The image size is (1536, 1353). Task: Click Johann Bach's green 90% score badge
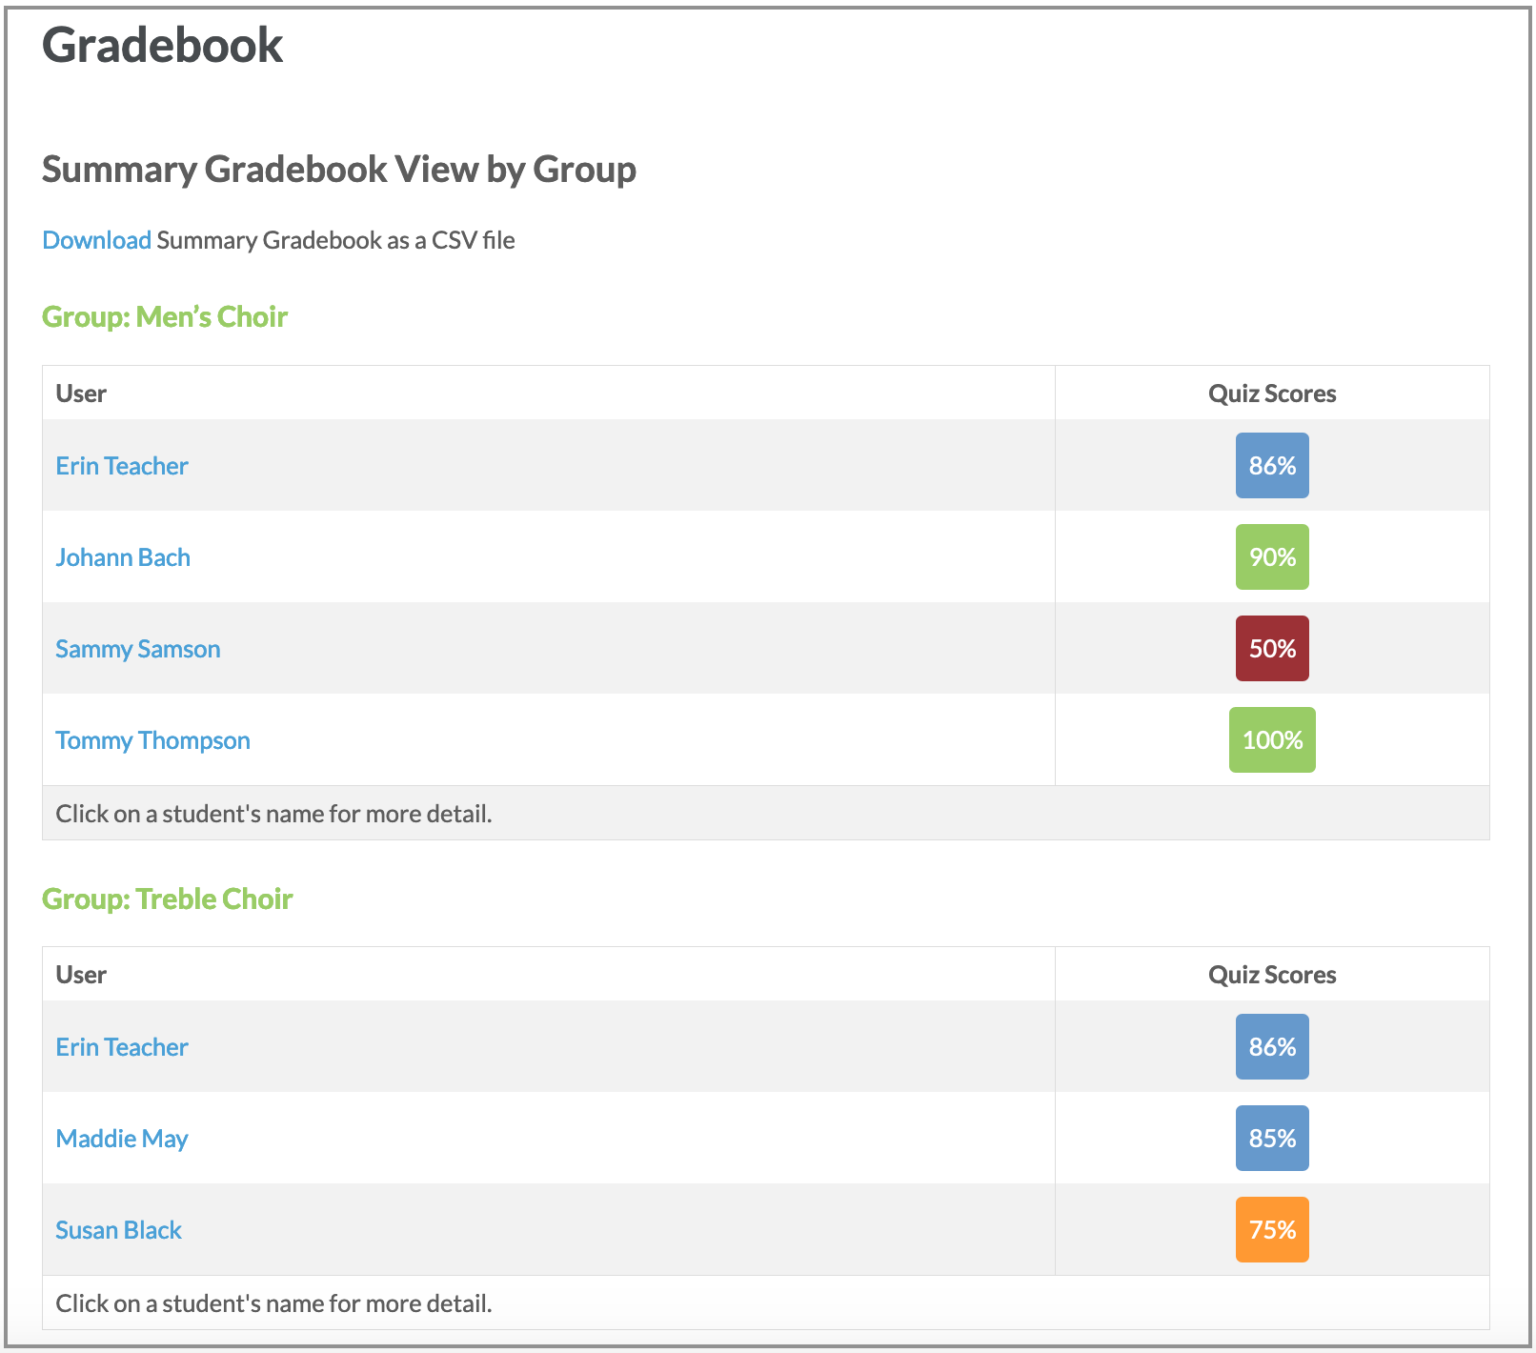point(1271,557)
